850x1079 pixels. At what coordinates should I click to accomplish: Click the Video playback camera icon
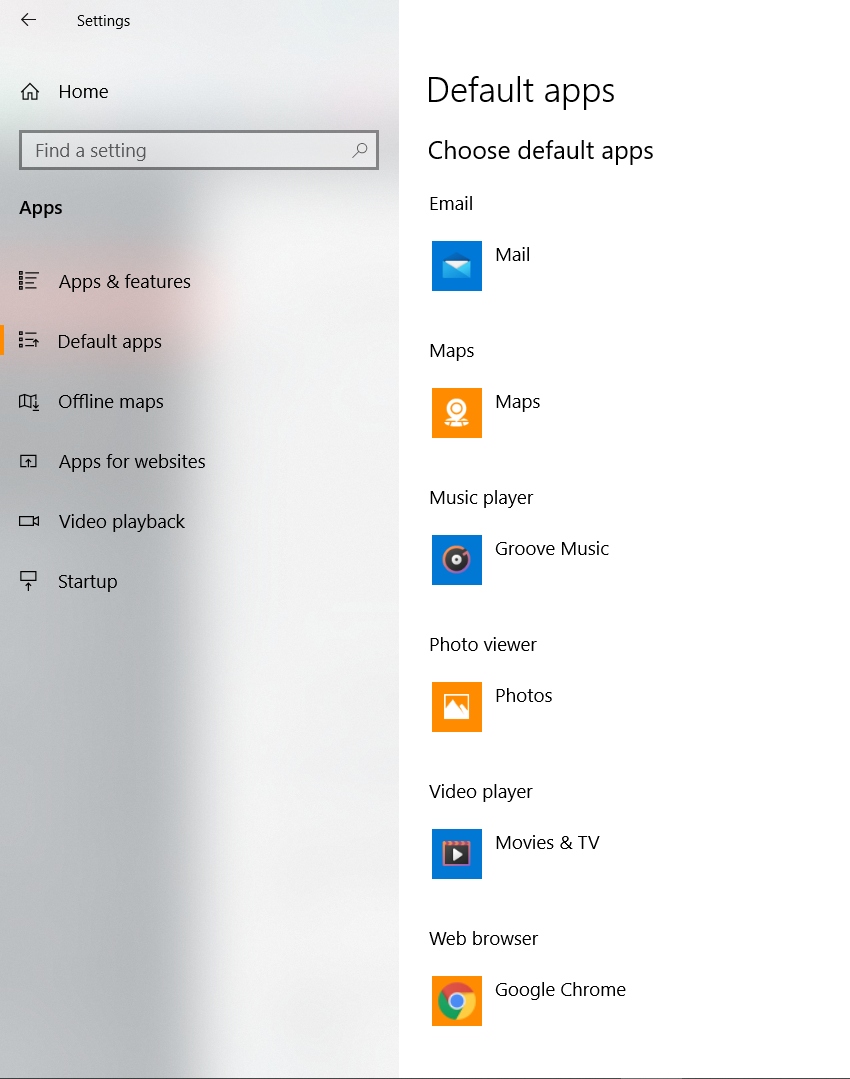click(29, 521)
